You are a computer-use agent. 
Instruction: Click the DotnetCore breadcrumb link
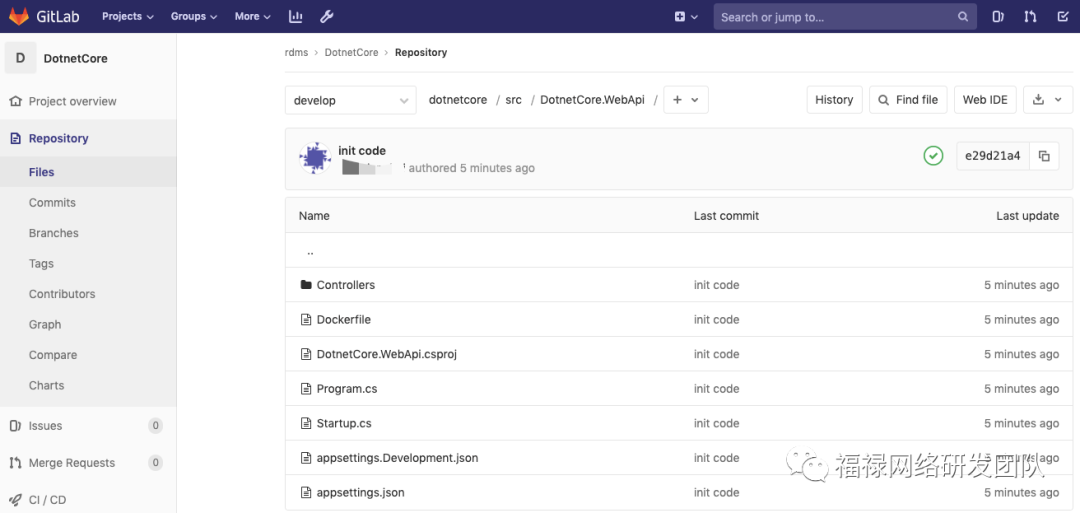pyautogui.click(x=351, y=52)
